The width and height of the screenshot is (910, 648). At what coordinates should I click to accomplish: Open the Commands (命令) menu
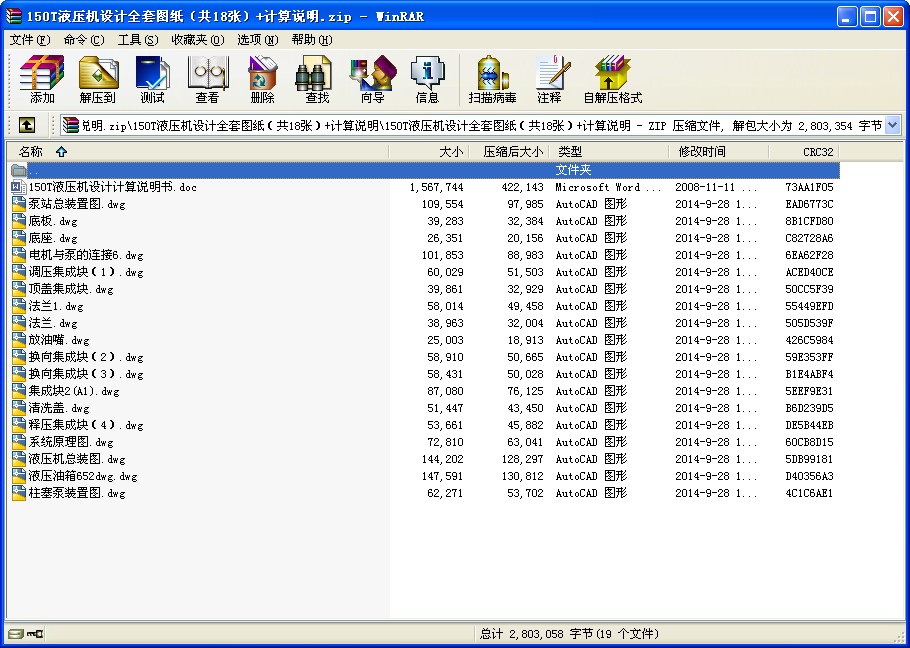pyautogui.click(x=84, y=40)
